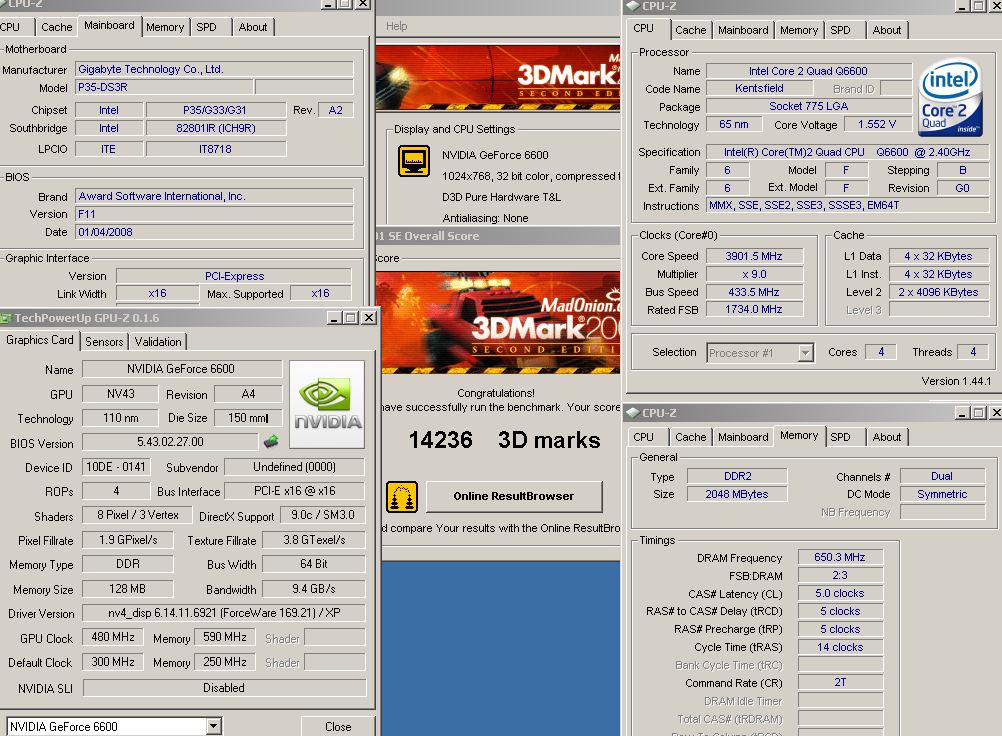Screen dimensions: 1002x736
Task: Click the Multiplier value x 9.0
Action: pyautogui.click(x=753, y=274)
